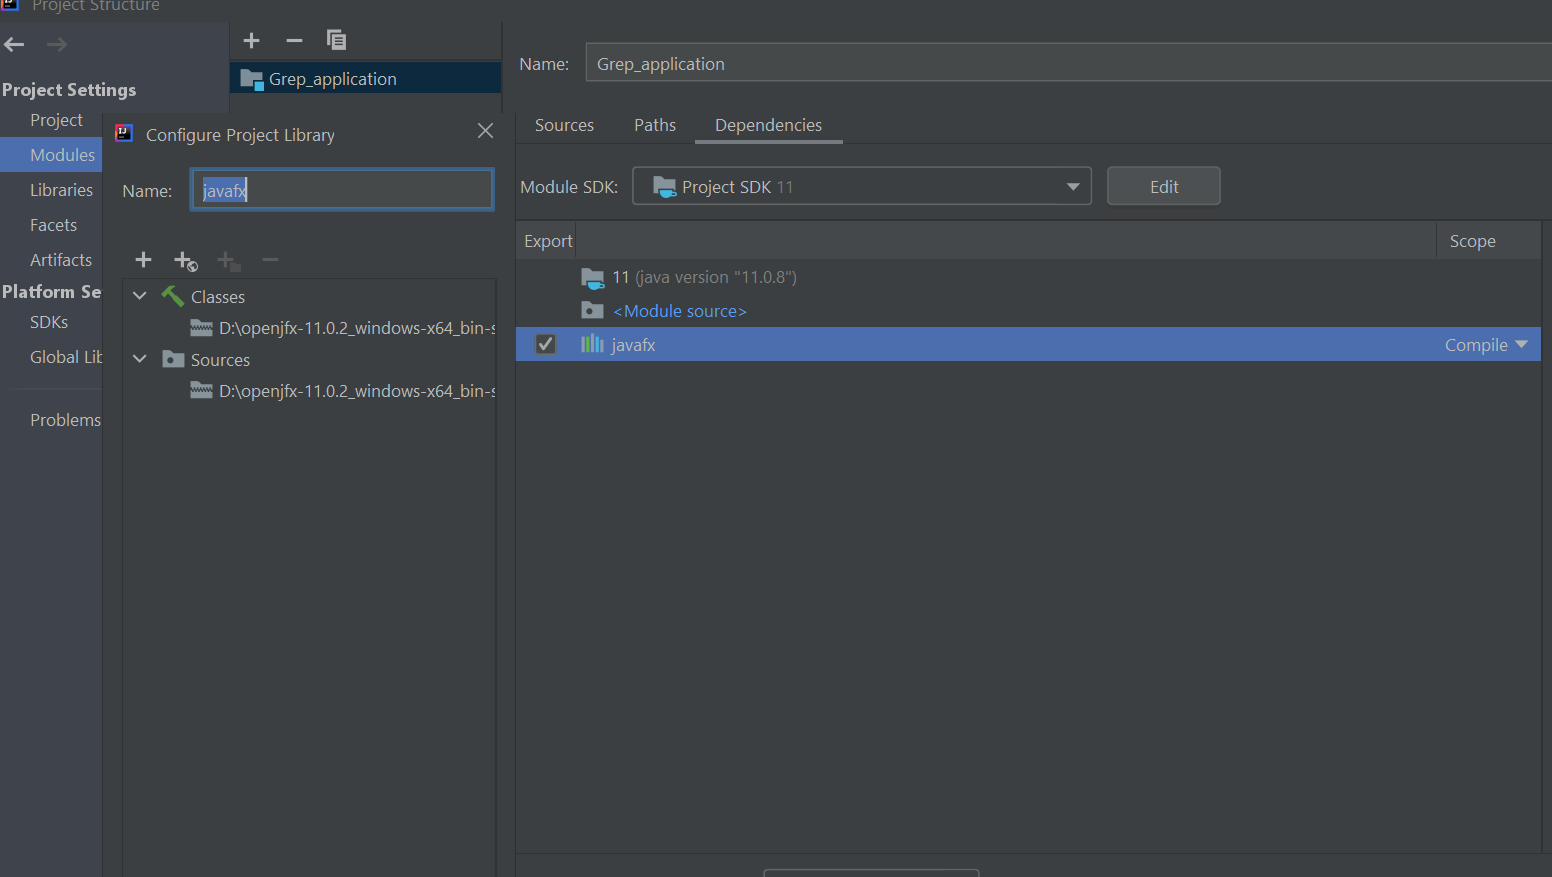Uncheck Export for javafx dependency
The height and width of the screenshot is (877, 1552).
coord(546,344)
